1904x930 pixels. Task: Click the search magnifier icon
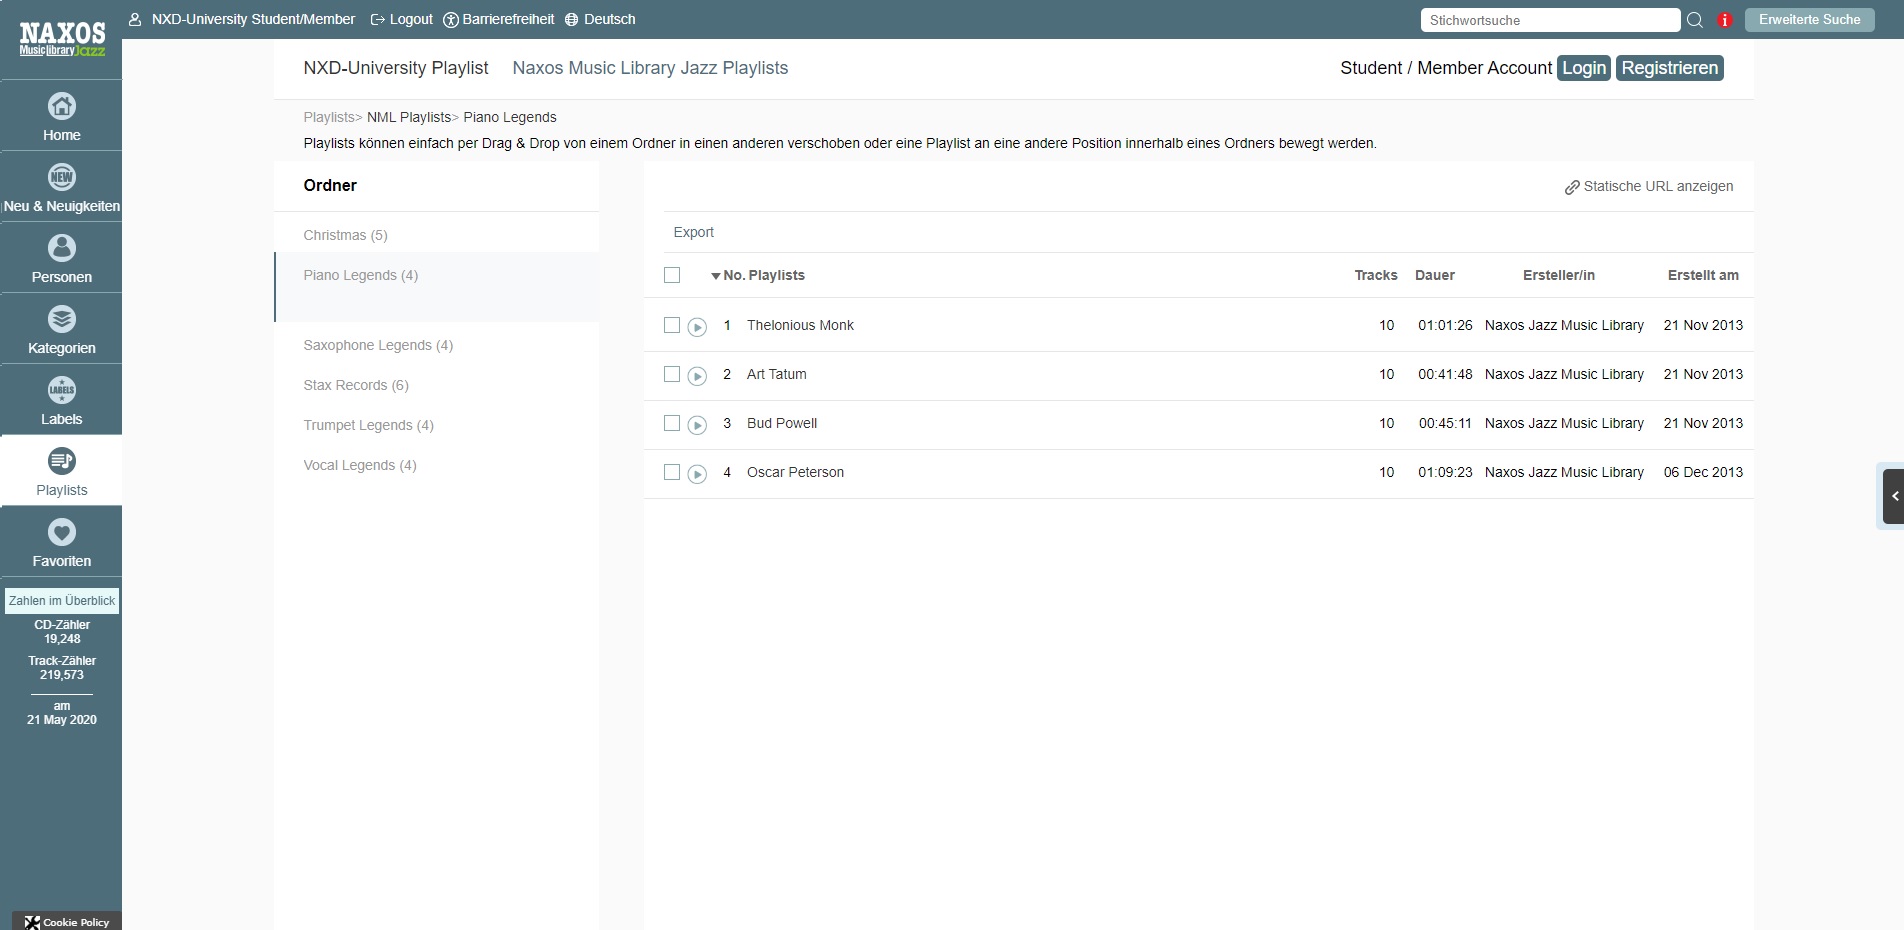(x=1695, y=20)
